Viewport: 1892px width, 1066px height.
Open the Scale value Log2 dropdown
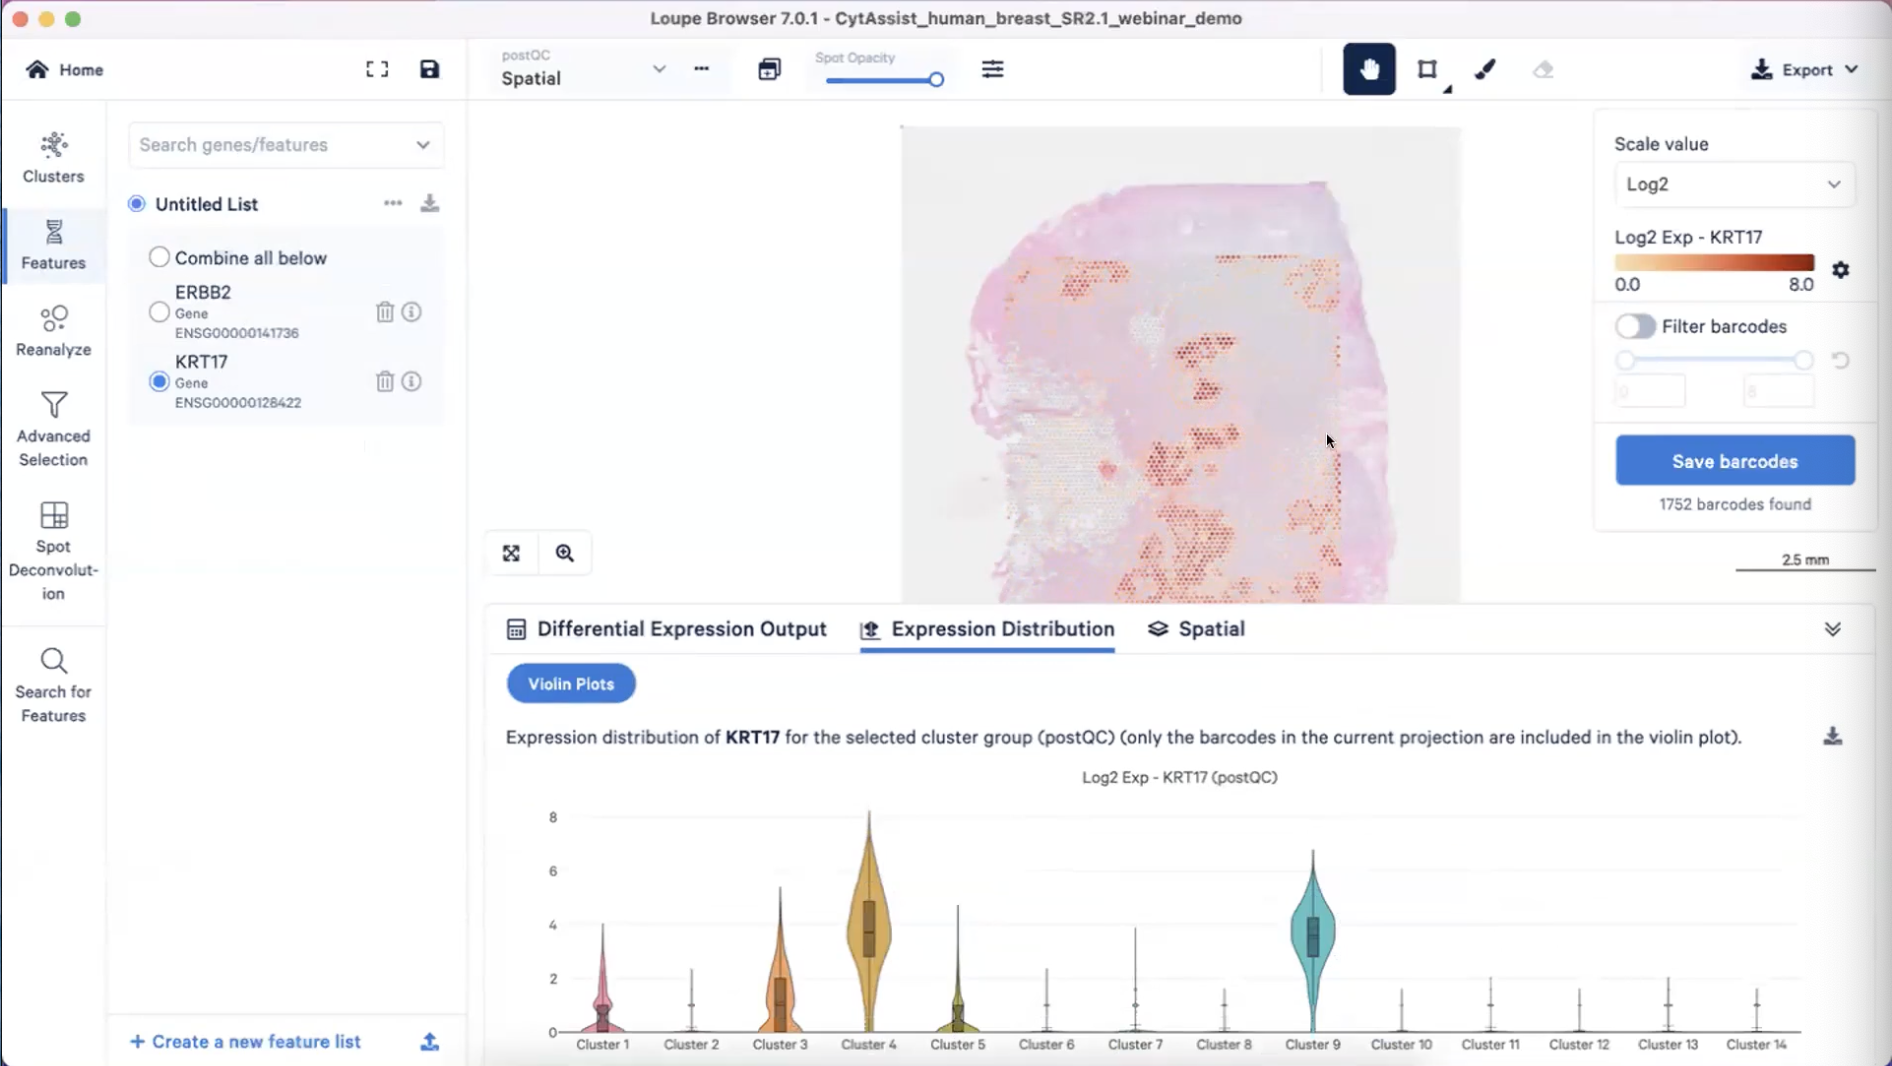(1733, 184)
